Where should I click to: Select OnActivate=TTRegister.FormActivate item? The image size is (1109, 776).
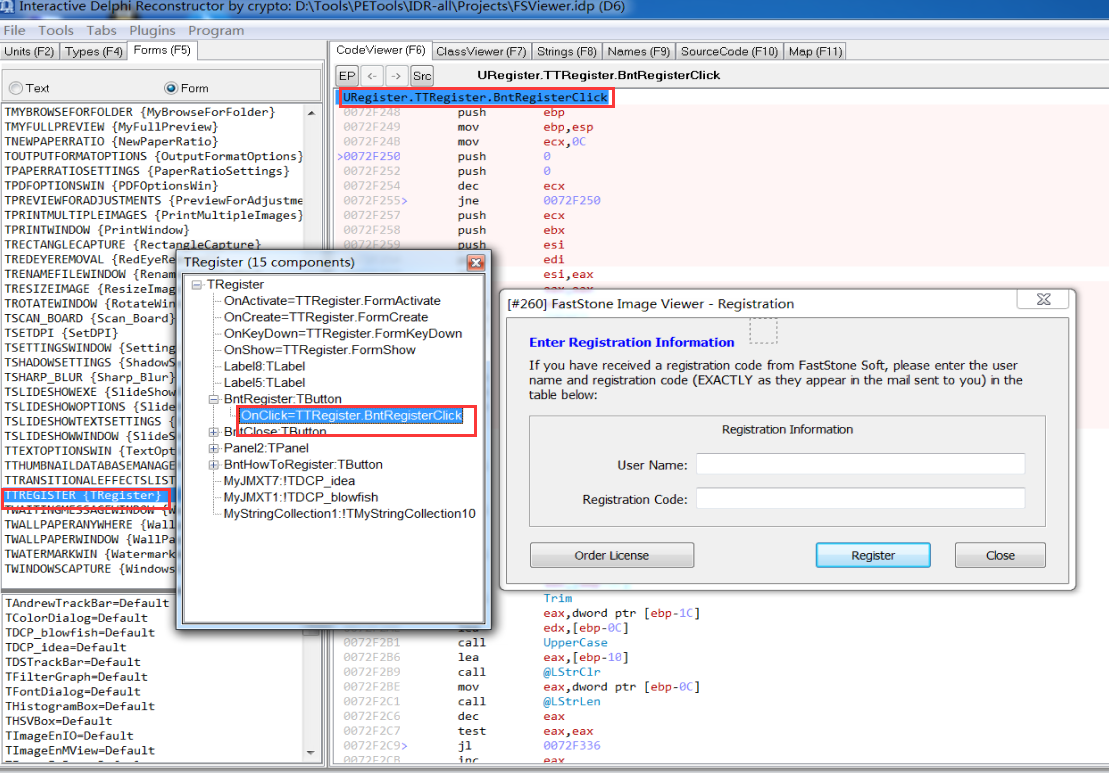coord(332,301)
